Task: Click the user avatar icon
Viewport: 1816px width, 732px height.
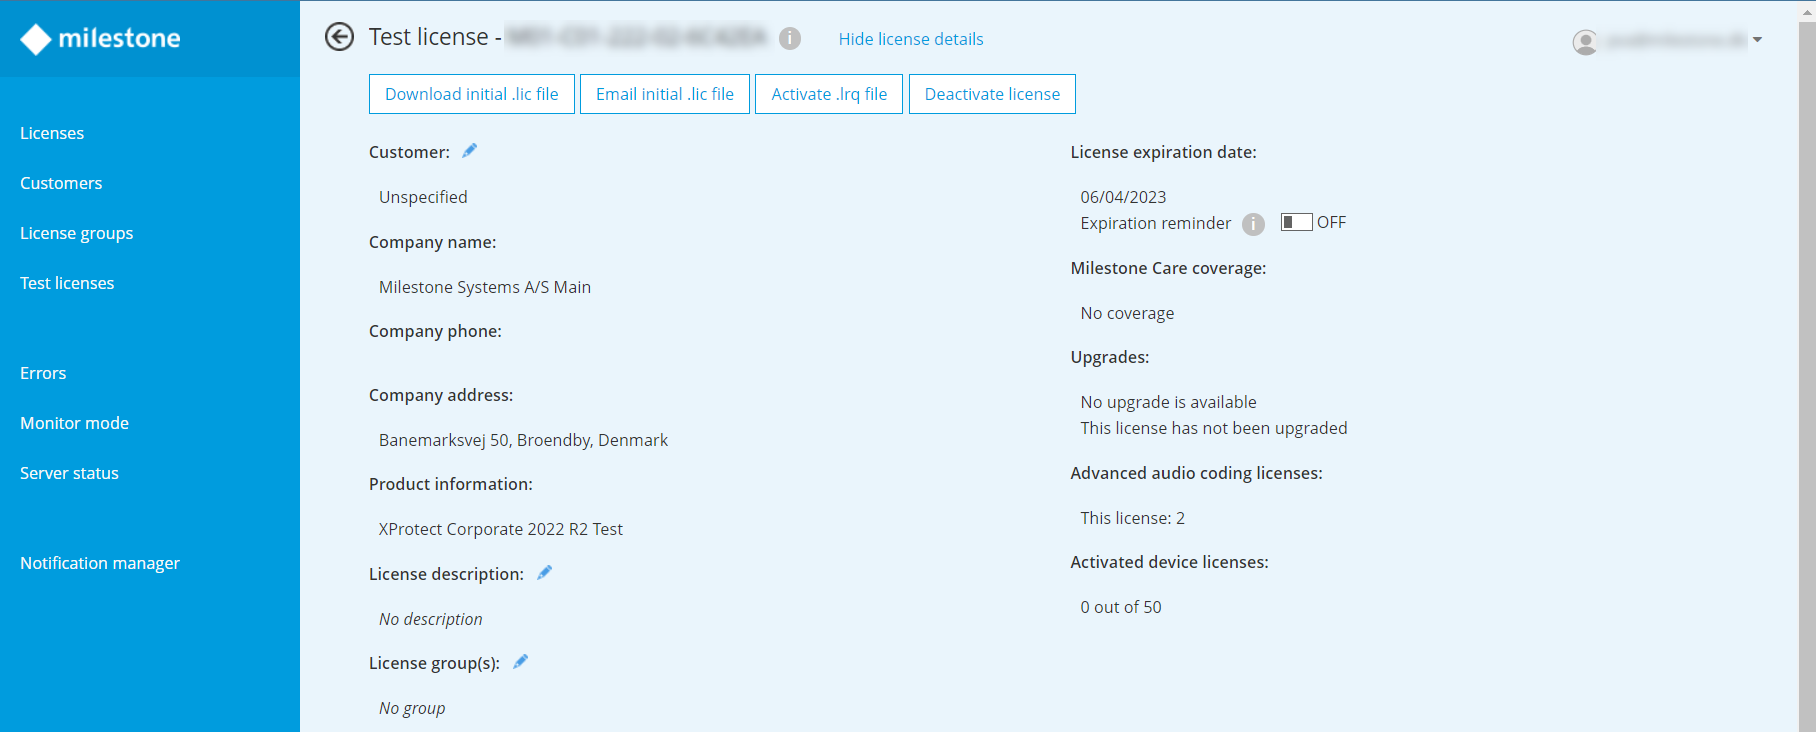Action: coord(1585,41)
